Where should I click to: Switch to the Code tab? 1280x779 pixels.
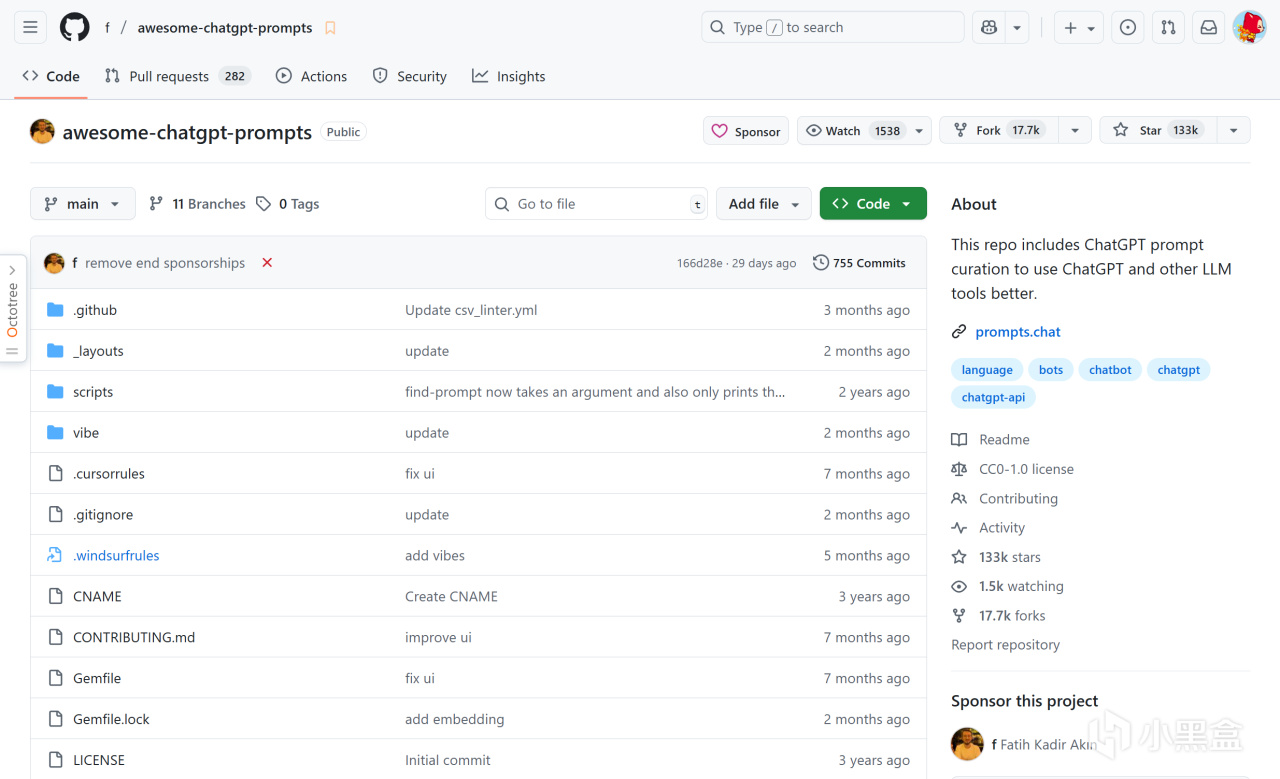pyautogui.click(x=51, y=76)
